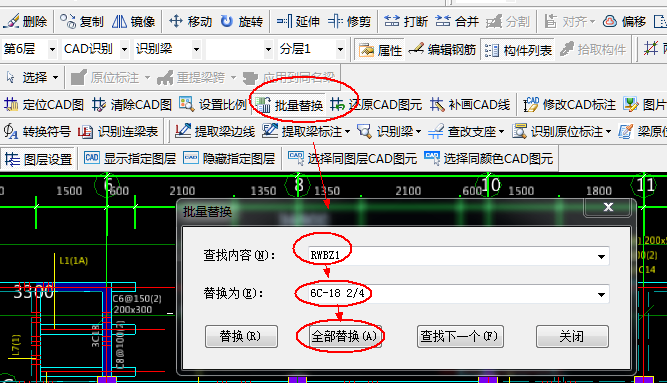Image resolution: width=667 pixels, height=383 pixels.
Task: Click the 合并 merge tool
Action: pos(457,21)
